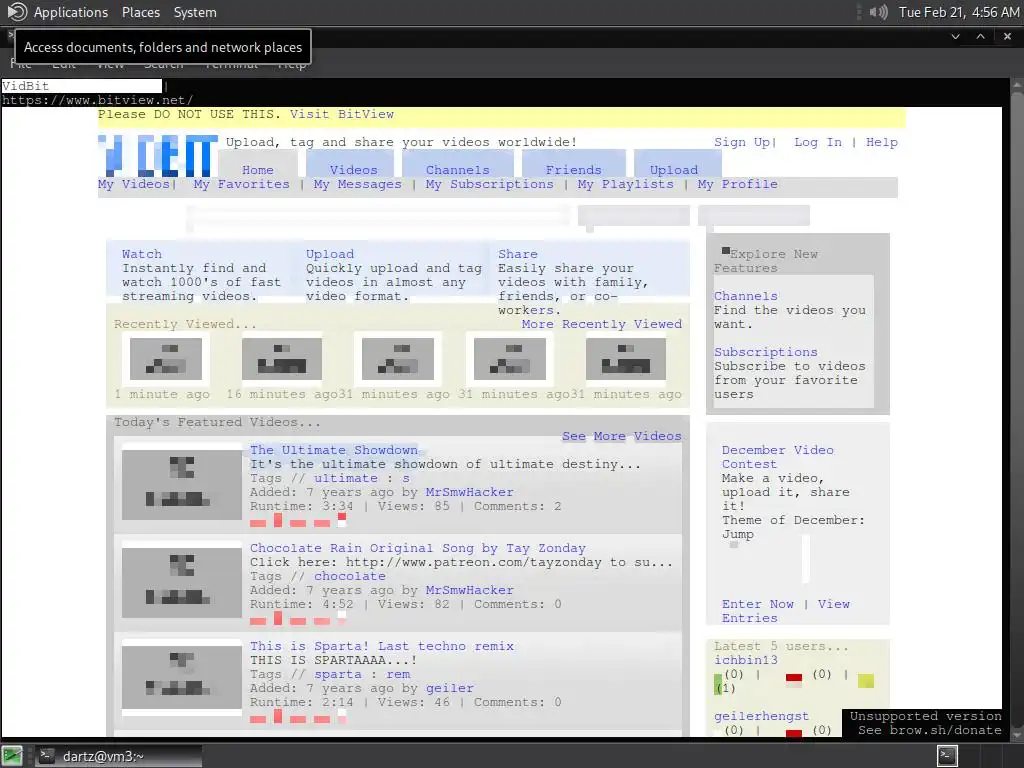The height and width of the screenshot is (768, 1024).
Task: Click the bitview.net URL bar
Action: click(98, 100)
